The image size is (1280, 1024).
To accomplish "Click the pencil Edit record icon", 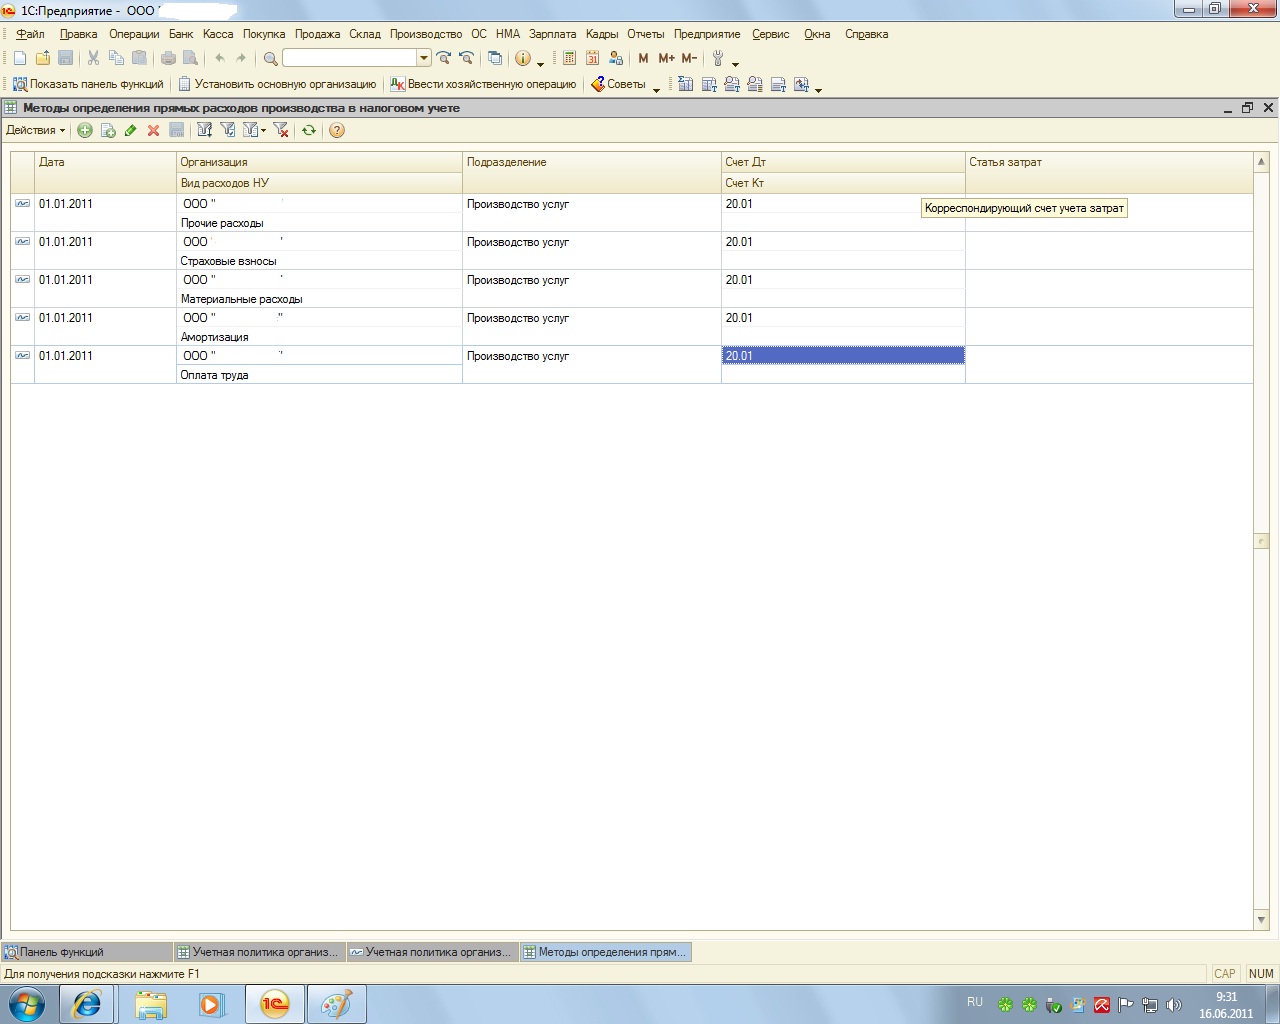I will [130, 130].
